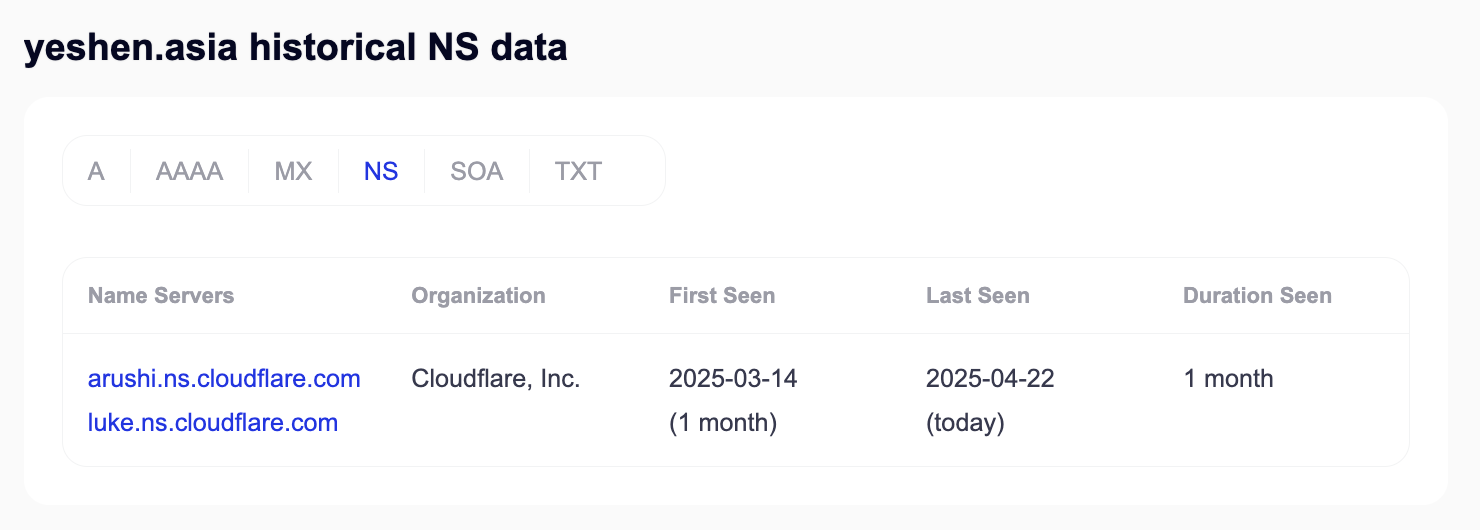Viewport: 1480px width, 530px height.
Task: Open the luke.ns.cloudflare.com link
Action: coord(213,423)
